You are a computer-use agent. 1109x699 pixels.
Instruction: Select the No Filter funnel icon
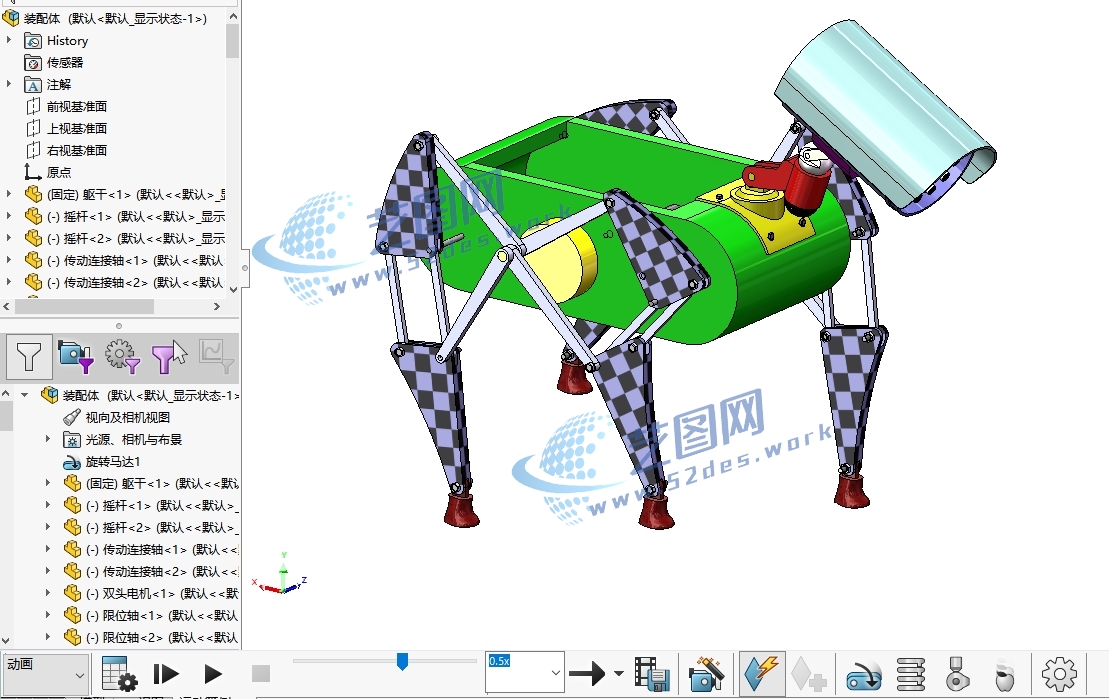pos(29,357)
